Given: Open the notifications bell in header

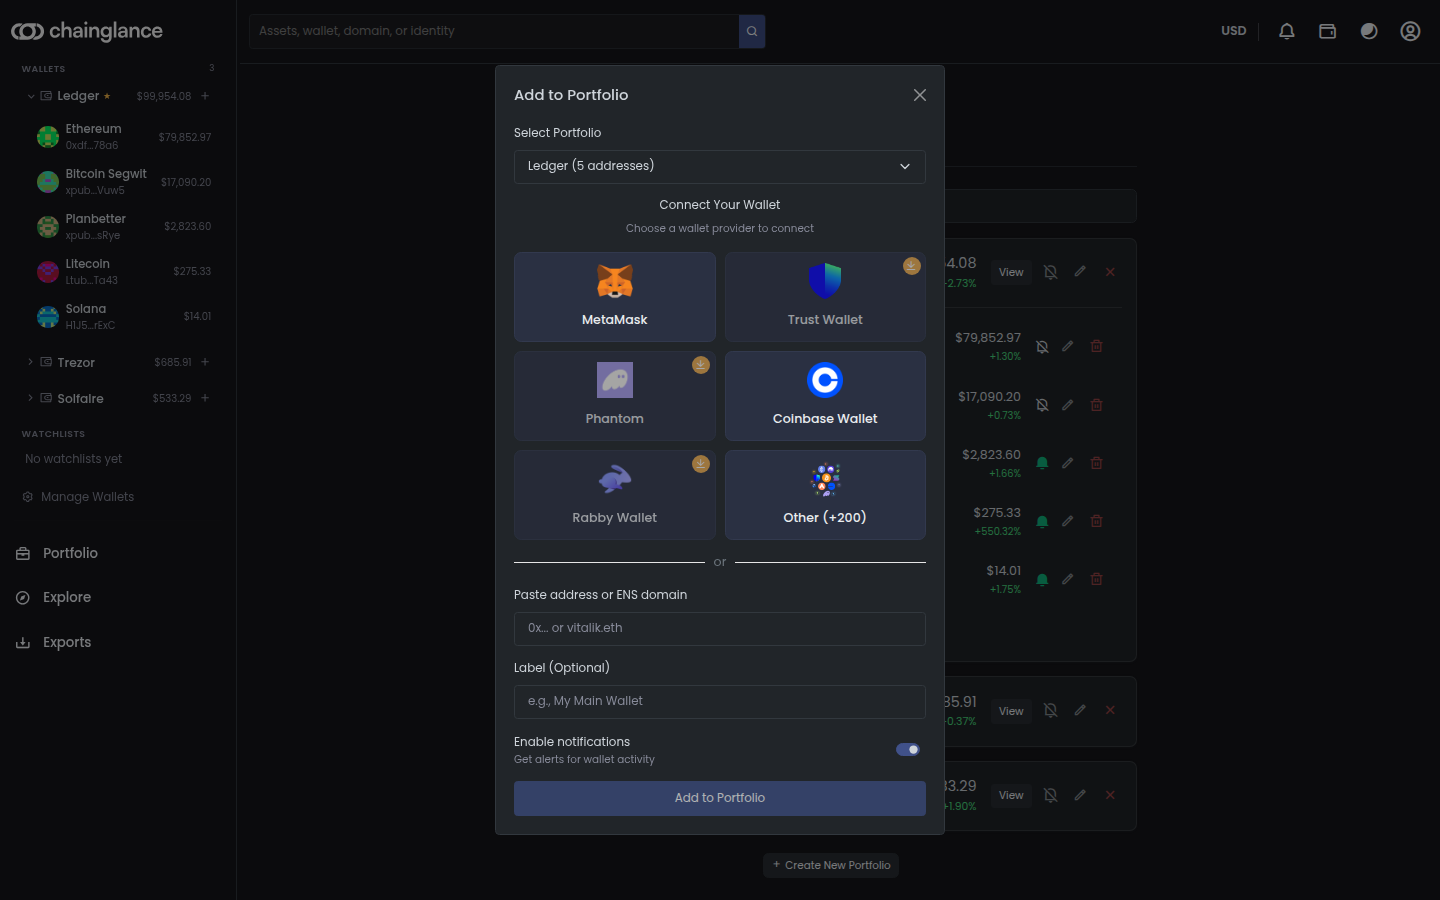Looking at the screenshot, I should coord(1287,31).
